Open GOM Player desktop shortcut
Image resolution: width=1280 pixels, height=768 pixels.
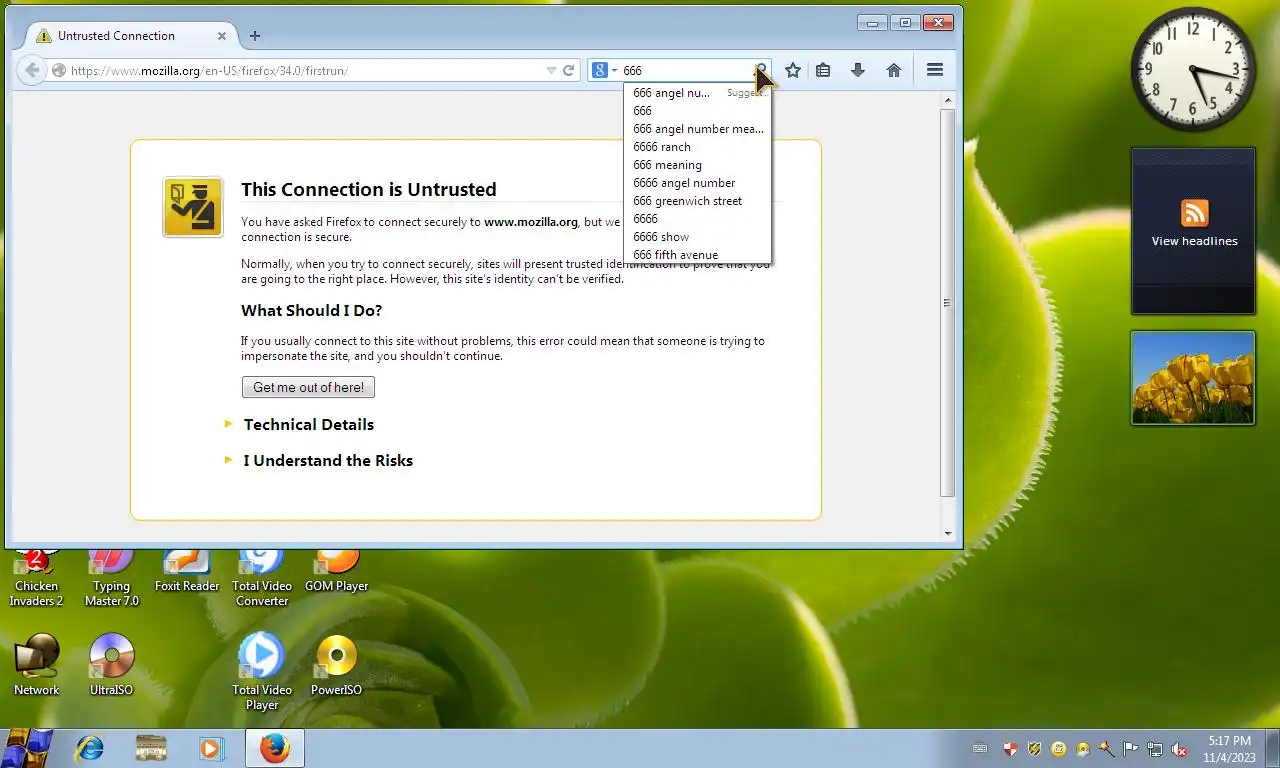pyautogui.click(x=337, y=572)
